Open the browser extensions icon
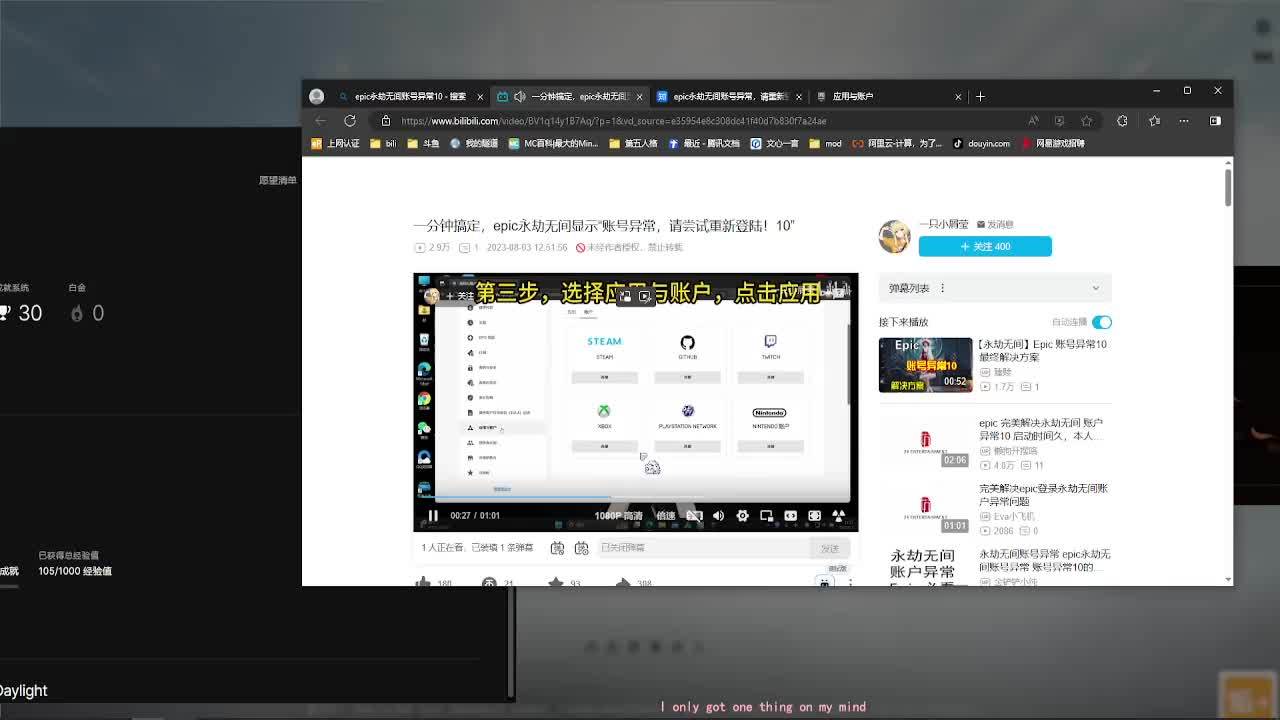 [1122, 121]
